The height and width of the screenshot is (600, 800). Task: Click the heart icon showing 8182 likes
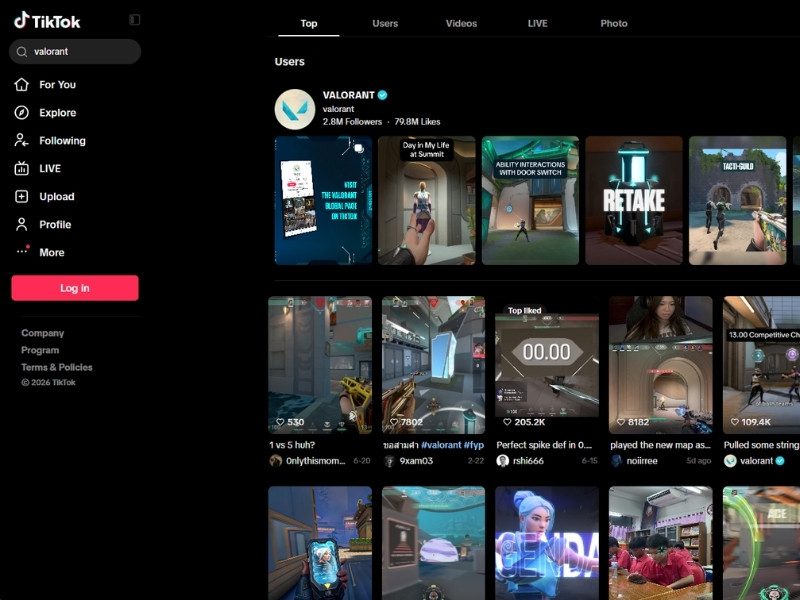(x=621, y=422)
